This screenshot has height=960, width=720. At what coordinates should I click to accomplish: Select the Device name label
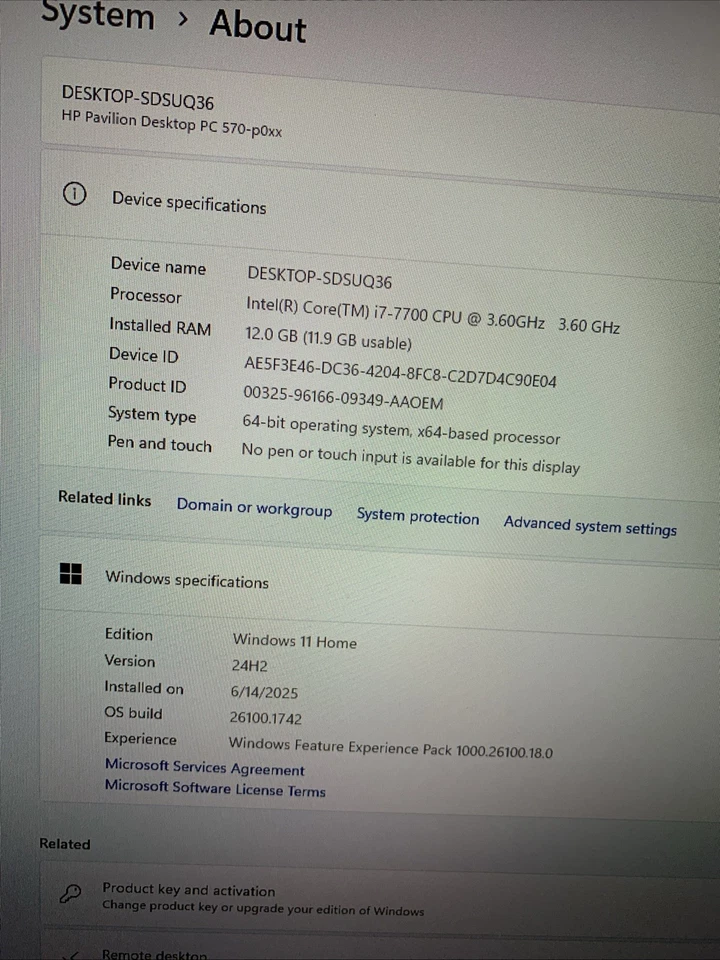pos(158,266)
